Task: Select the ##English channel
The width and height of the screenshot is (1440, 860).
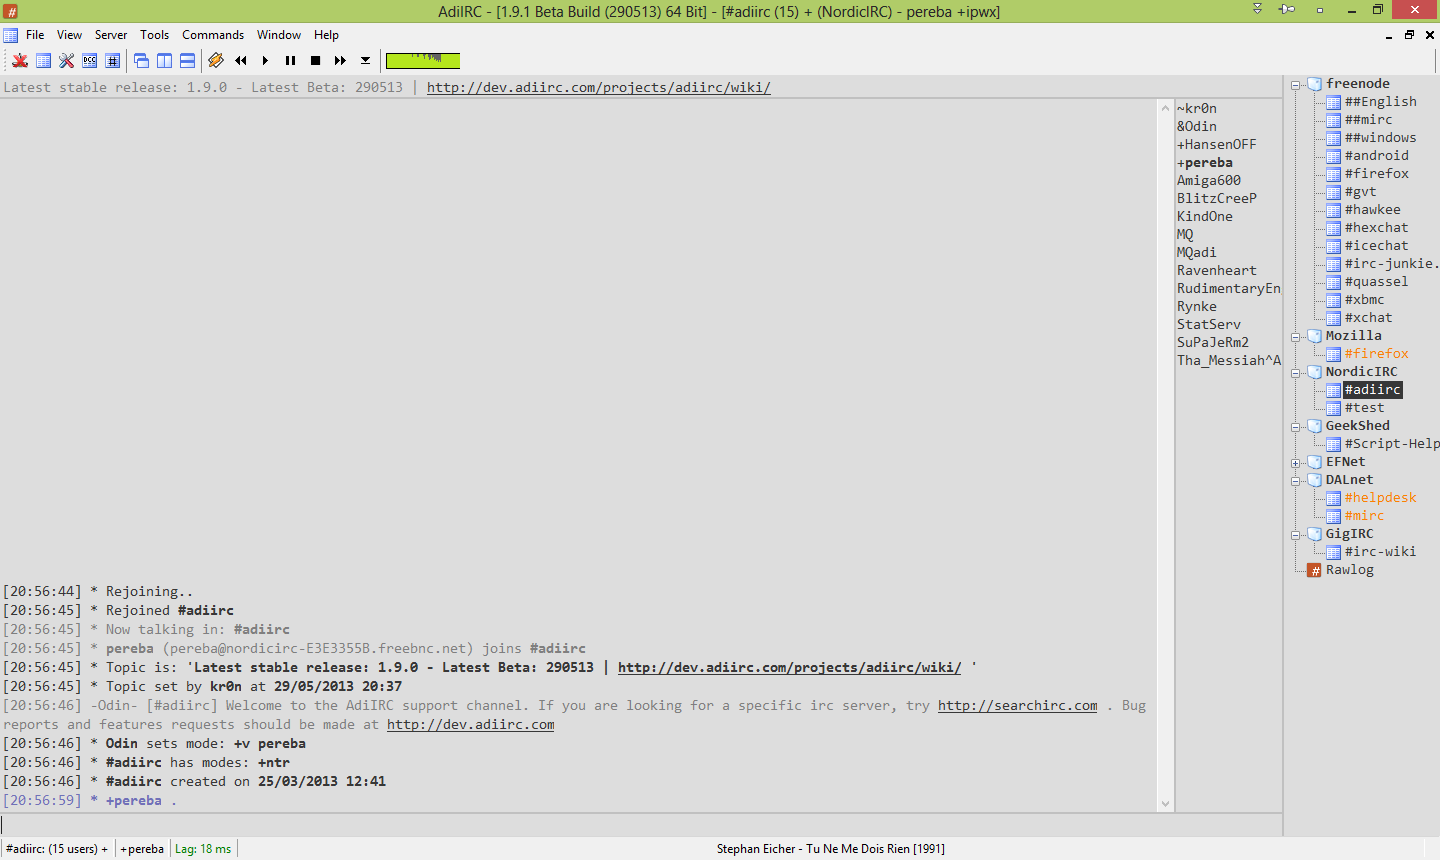Action: point(1380,101)
